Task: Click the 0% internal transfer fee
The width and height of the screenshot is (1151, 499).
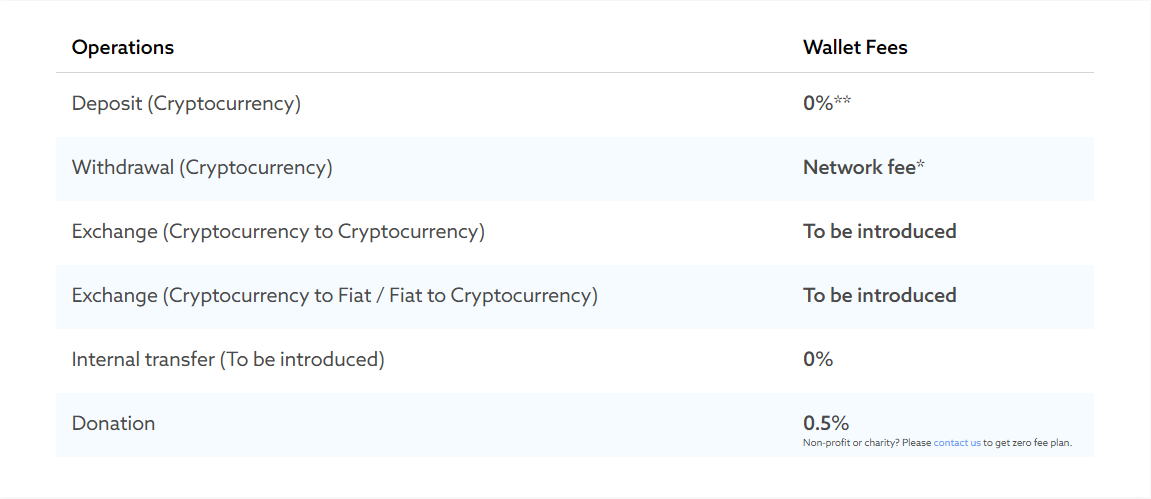Action: (x=818, y=359)
